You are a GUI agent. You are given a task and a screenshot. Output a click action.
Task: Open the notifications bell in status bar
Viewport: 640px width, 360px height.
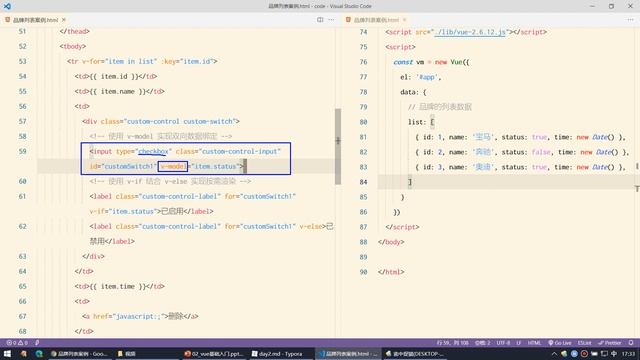(x=631, y=343)
